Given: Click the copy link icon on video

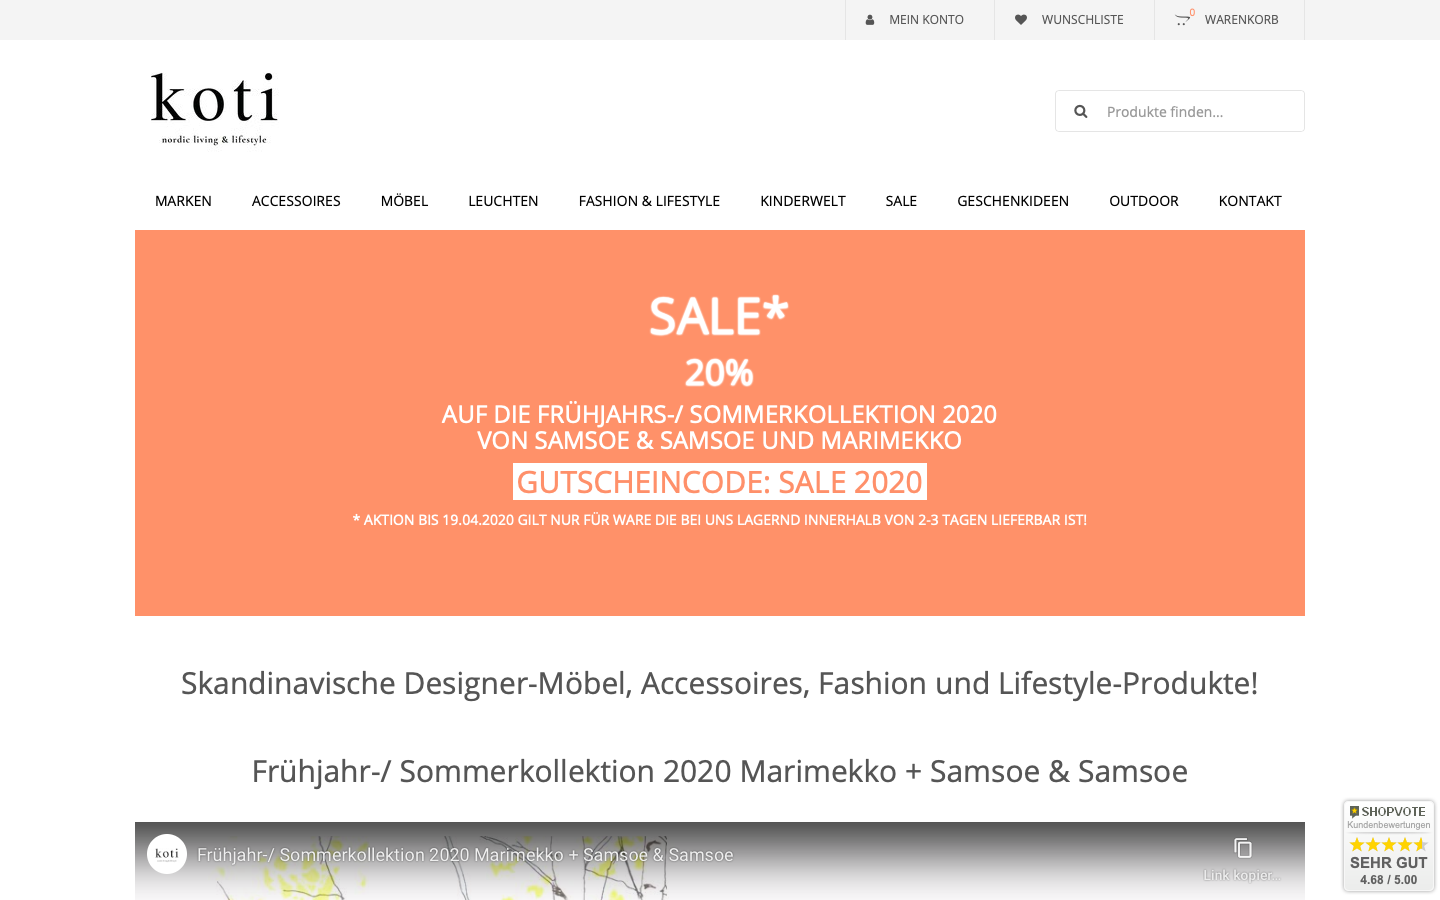Looking at the screenshot, I should click(1243, 848).
